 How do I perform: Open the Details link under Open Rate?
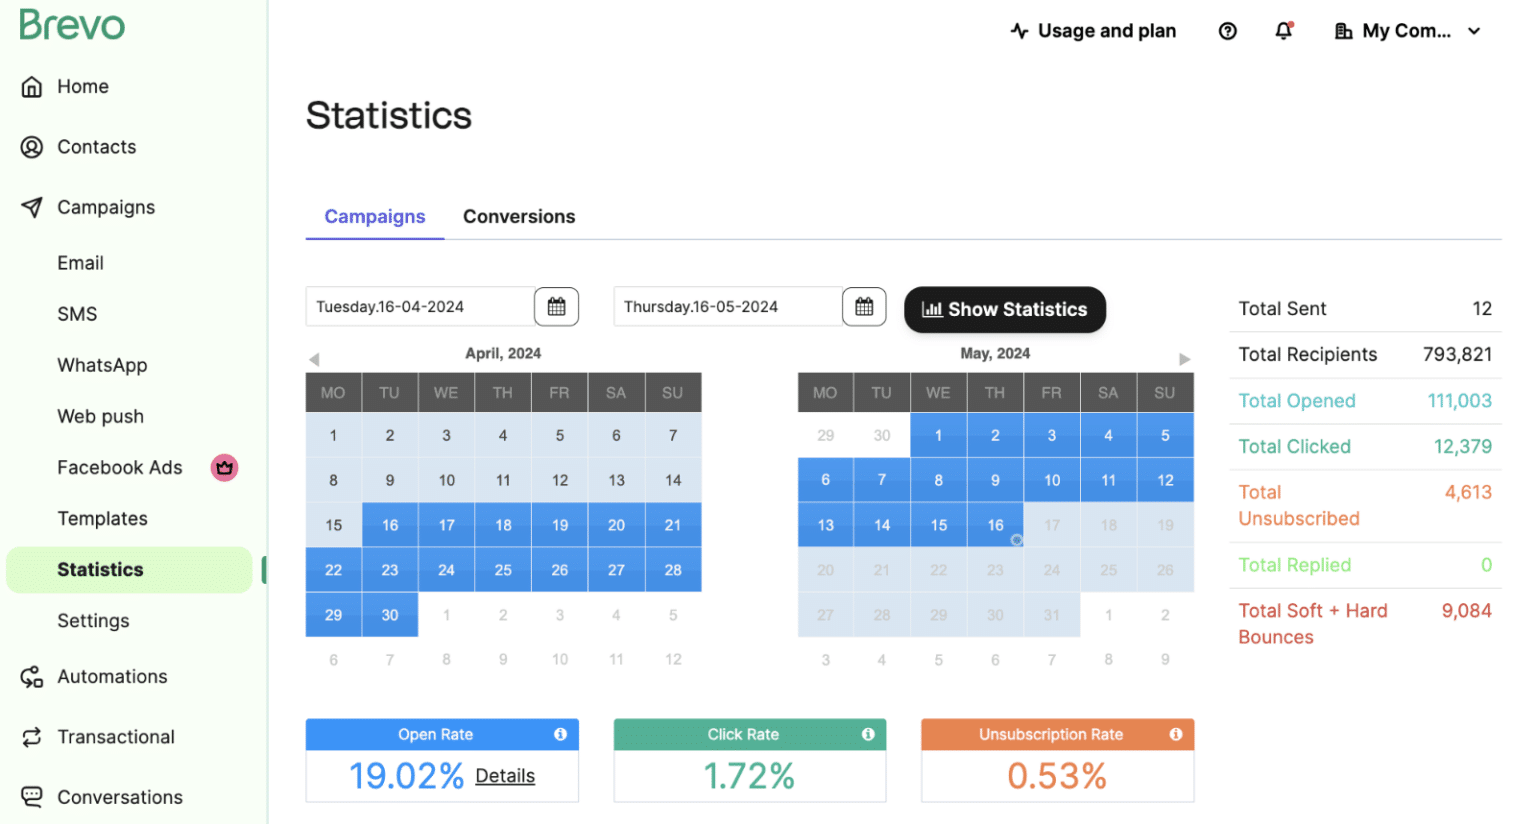[x=505, y=776]
